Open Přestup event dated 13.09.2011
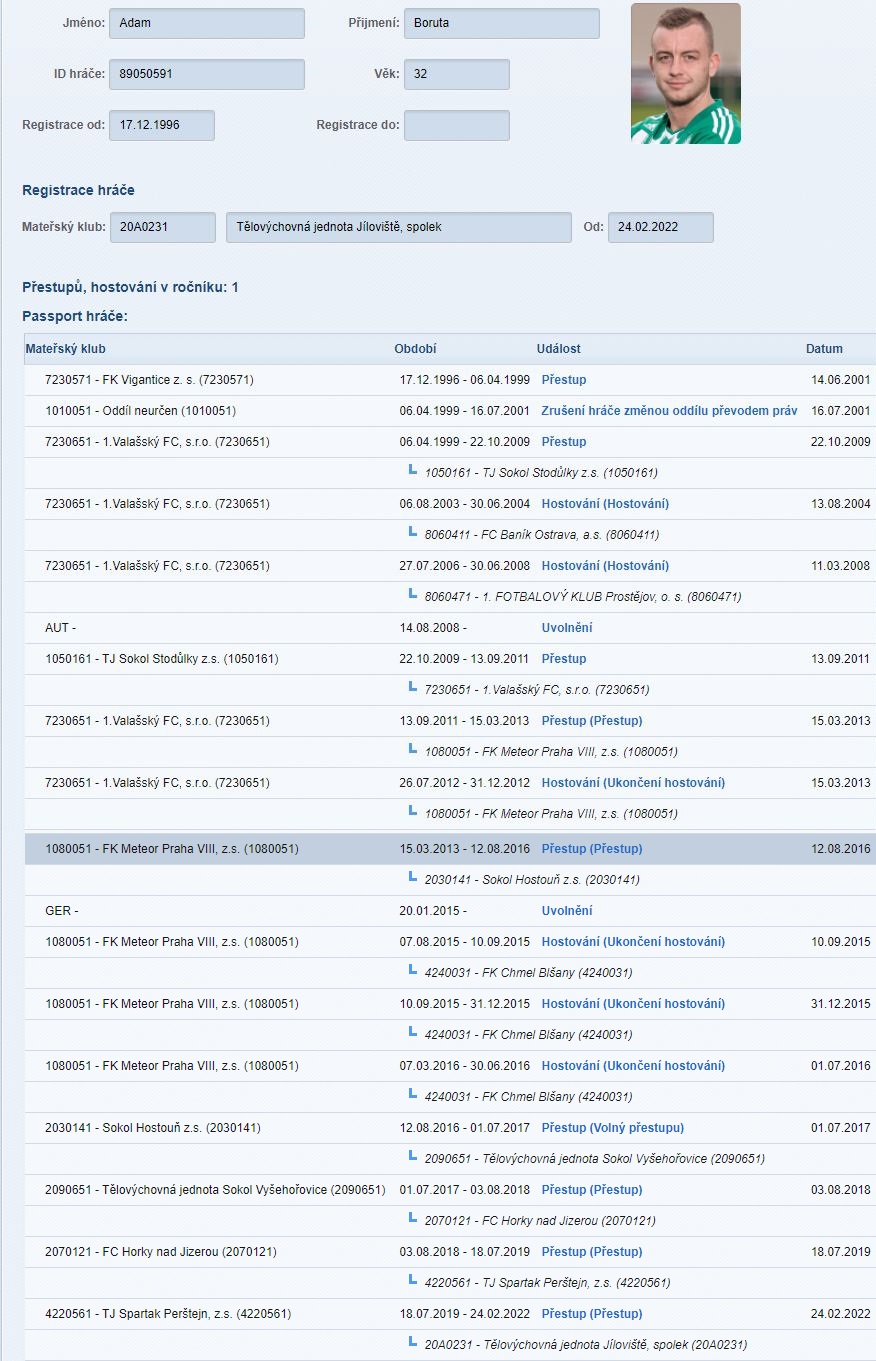The width and height of the screenshot is (876, 1361). (x=564, y=659)
